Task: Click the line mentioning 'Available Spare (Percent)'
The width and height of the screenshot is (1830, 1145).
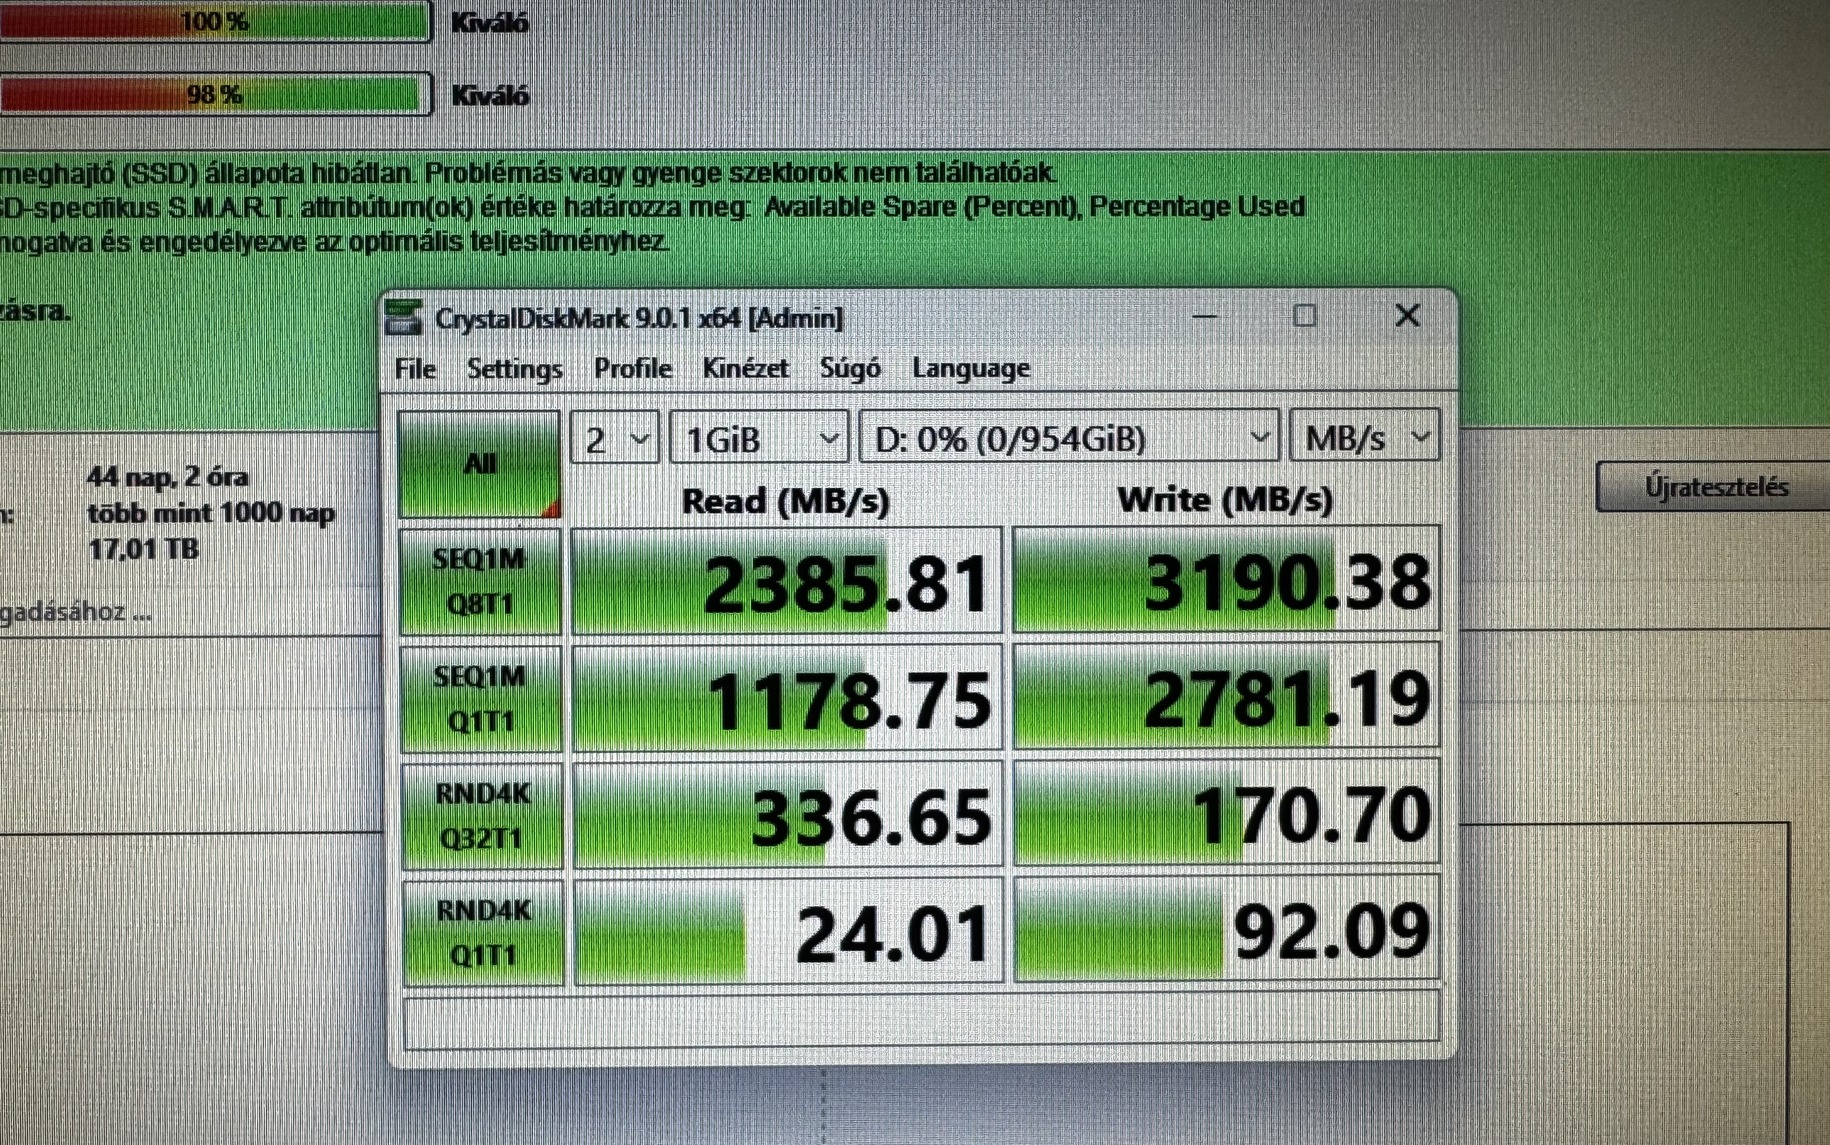Action: pos(653,207)
